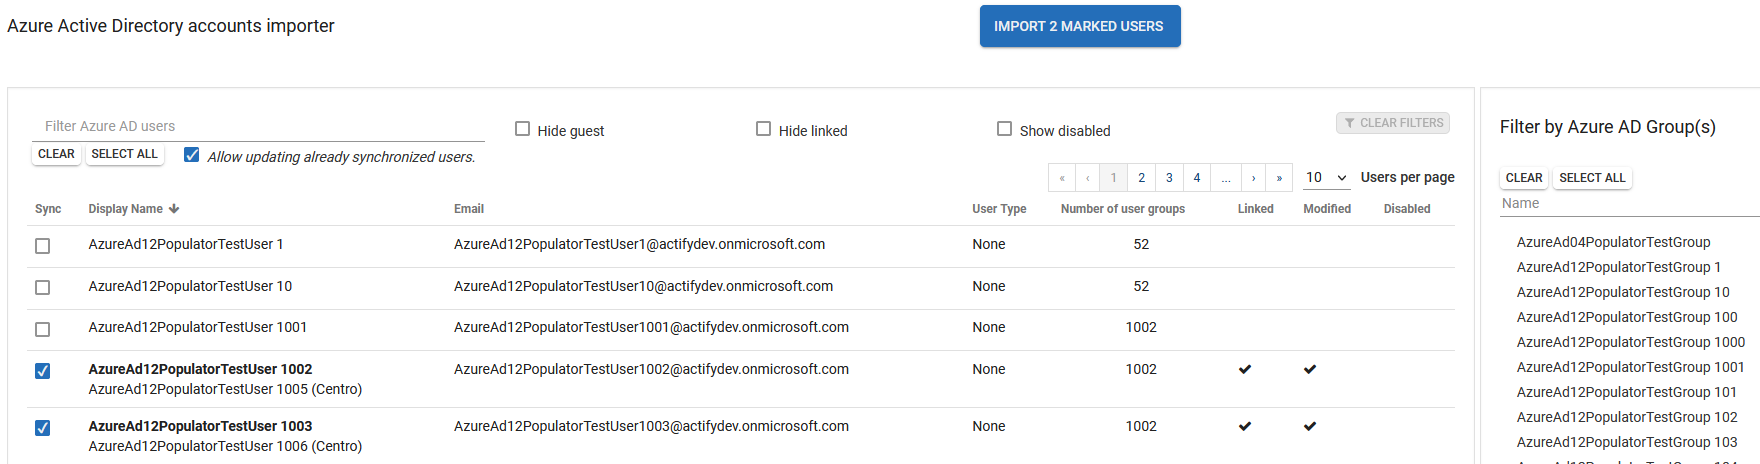Click the previous page arrow icon
The height and width of the screenshot is (464, 1760).
(1087, 178)
